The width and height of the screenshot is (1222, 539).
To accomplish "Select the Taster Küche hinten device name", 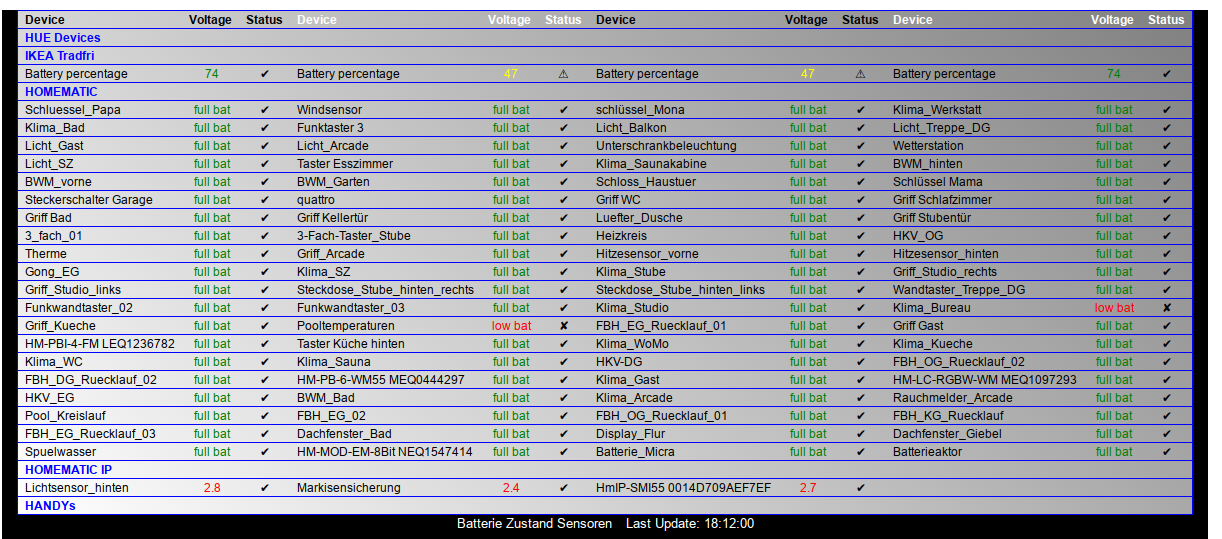I will [x=351, y=344].
